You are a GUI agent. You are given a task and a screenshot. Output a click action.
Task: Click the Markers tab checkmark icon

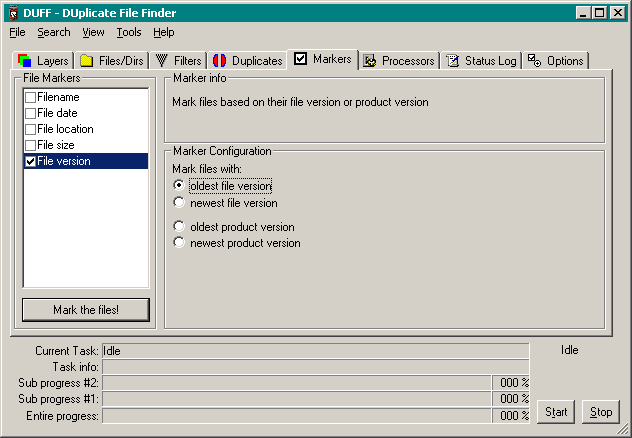point(300,59)
